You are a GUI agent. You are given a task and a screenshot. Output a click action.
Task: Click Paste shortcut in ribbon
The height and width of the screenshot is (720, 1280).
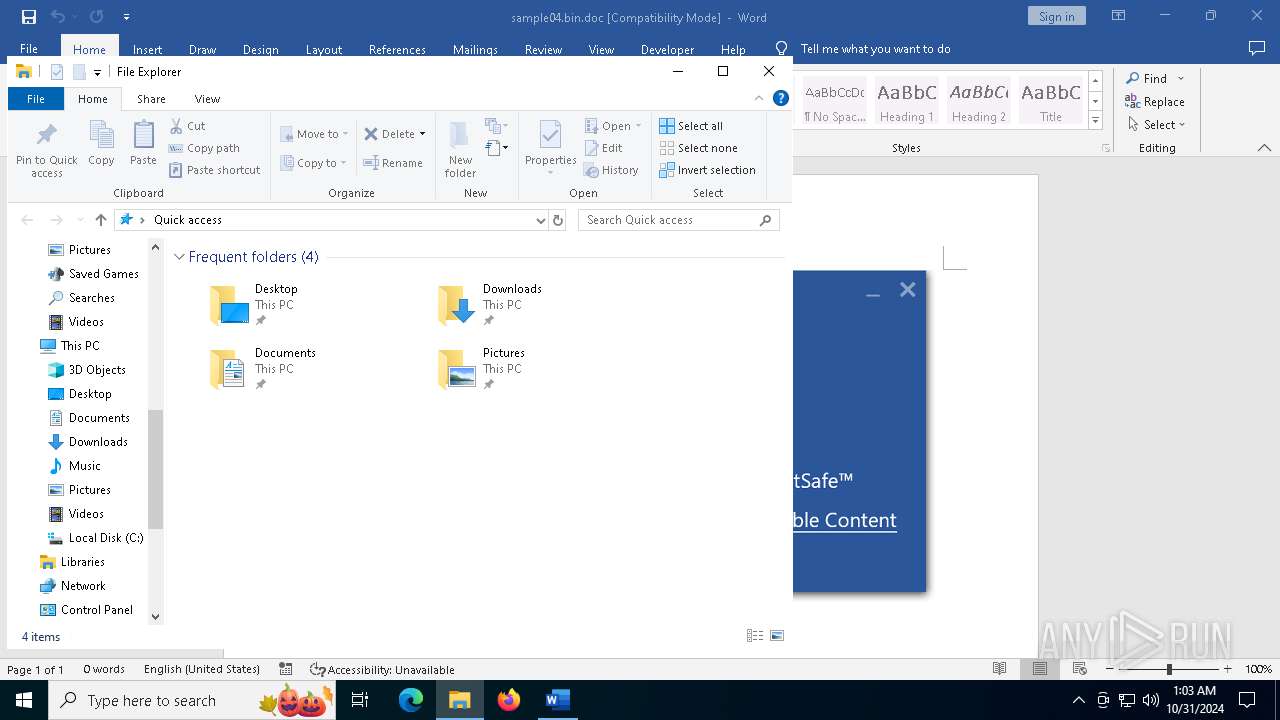pyautogui.click(x=214, y=170)
